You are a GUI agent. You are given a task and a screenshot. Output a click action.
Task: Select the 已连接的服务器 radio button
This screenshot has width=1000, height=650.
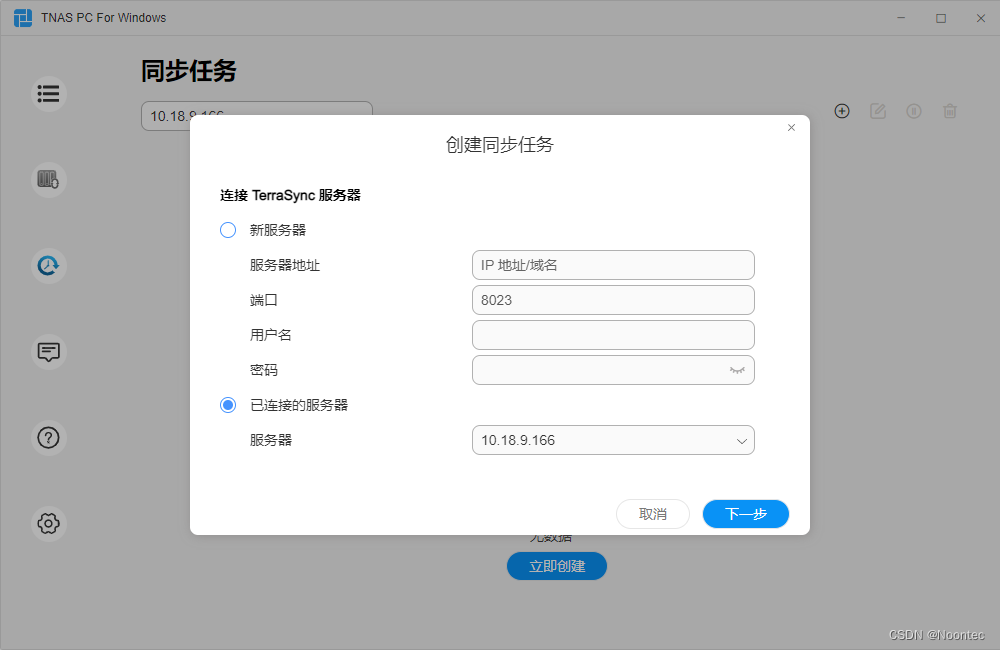pos(228,405)
